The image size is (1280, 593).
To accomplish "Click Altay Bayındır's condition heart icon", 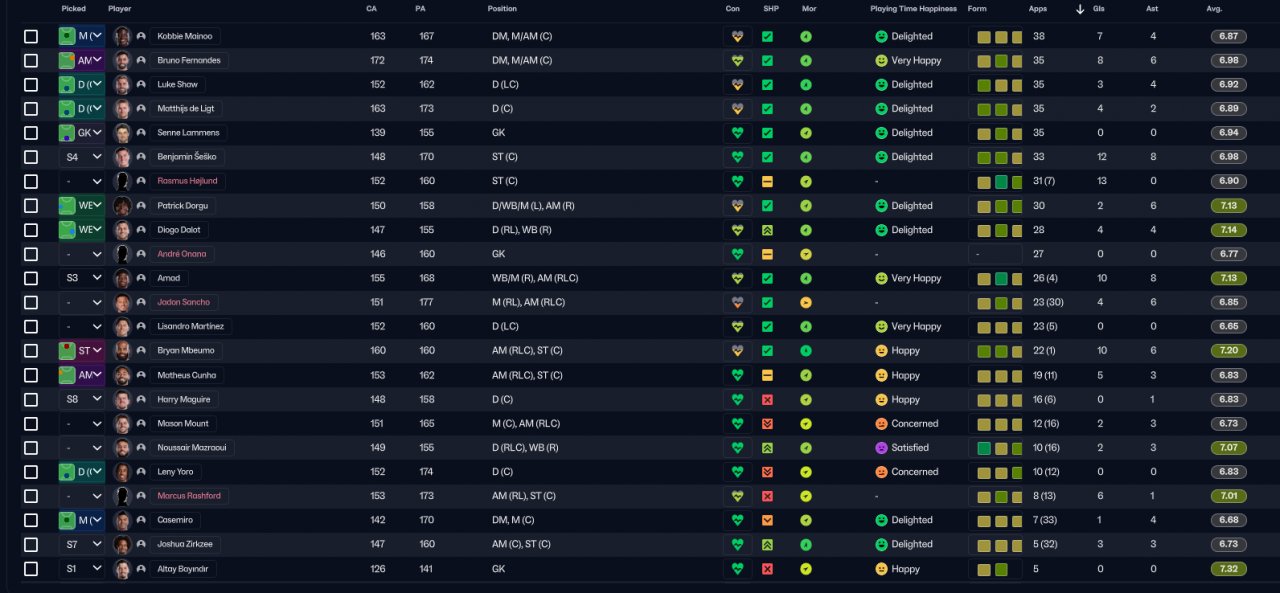I will click(x=738, y=568).
